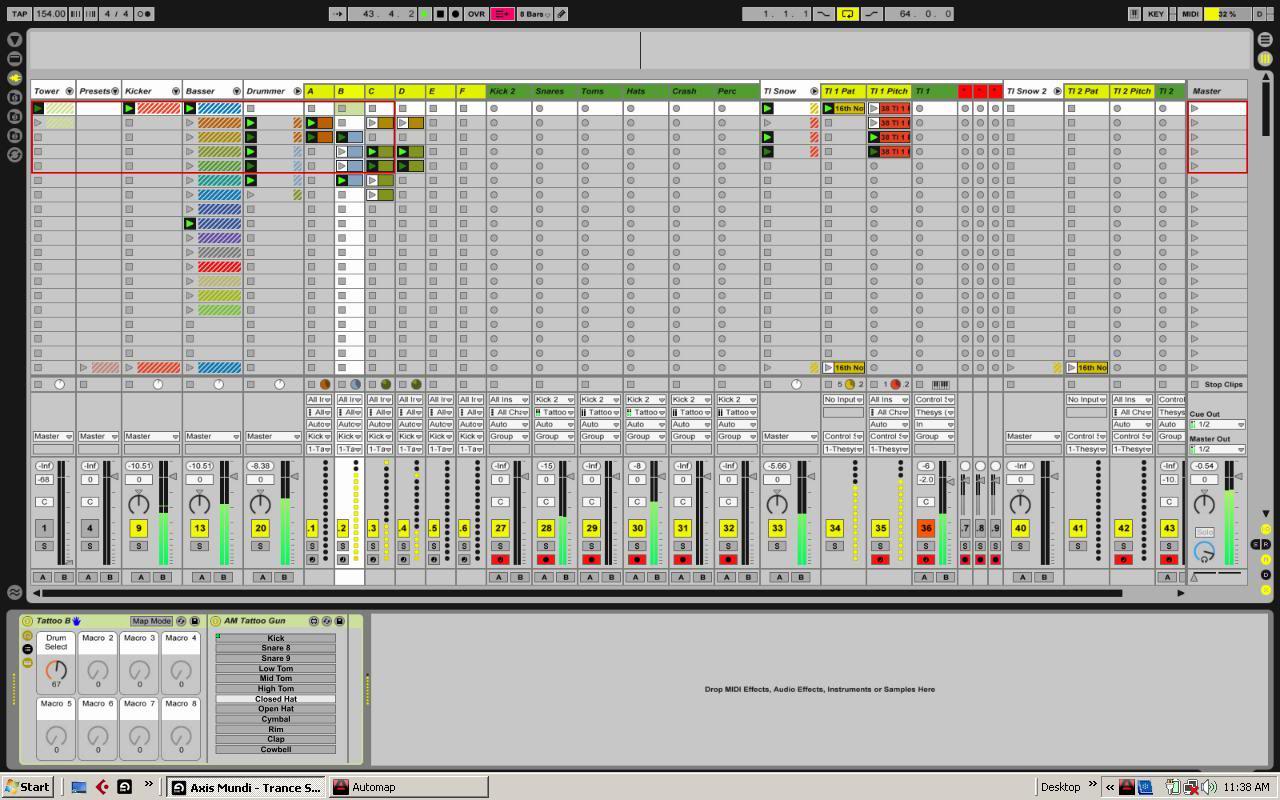Toggle the loop switch in the transport bar
Screen dimensions: 1280x800
coord(847,14)
